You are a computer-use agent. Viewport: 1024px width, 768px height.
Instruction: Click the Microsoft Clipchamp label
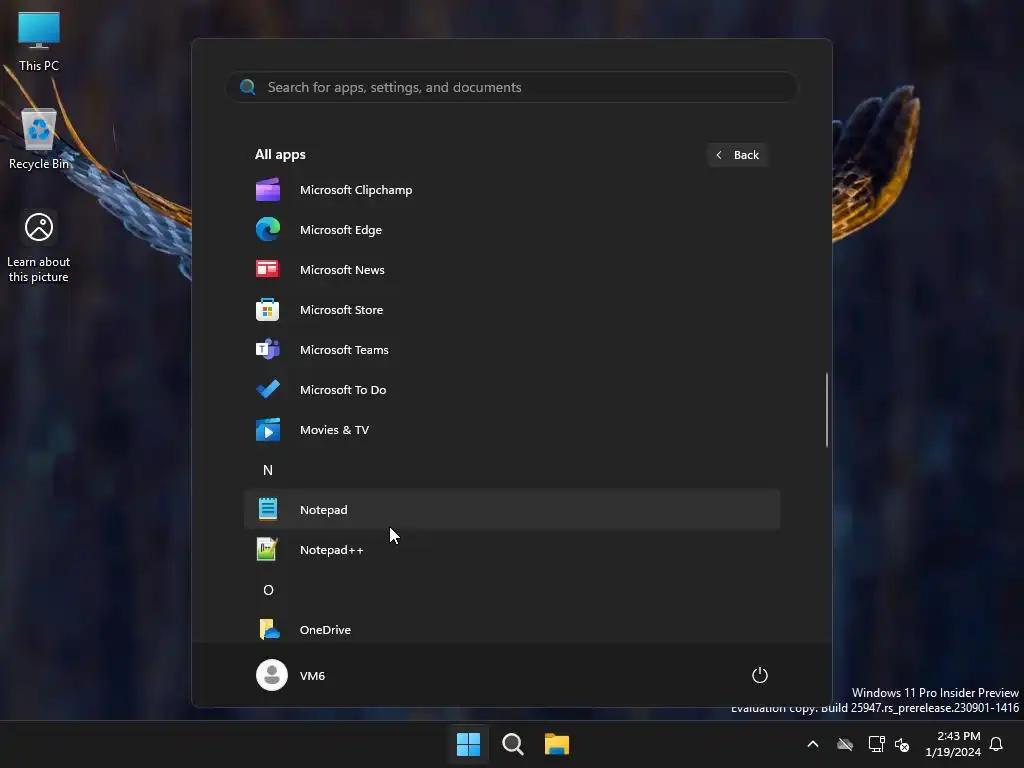click(x=356, y=190)
